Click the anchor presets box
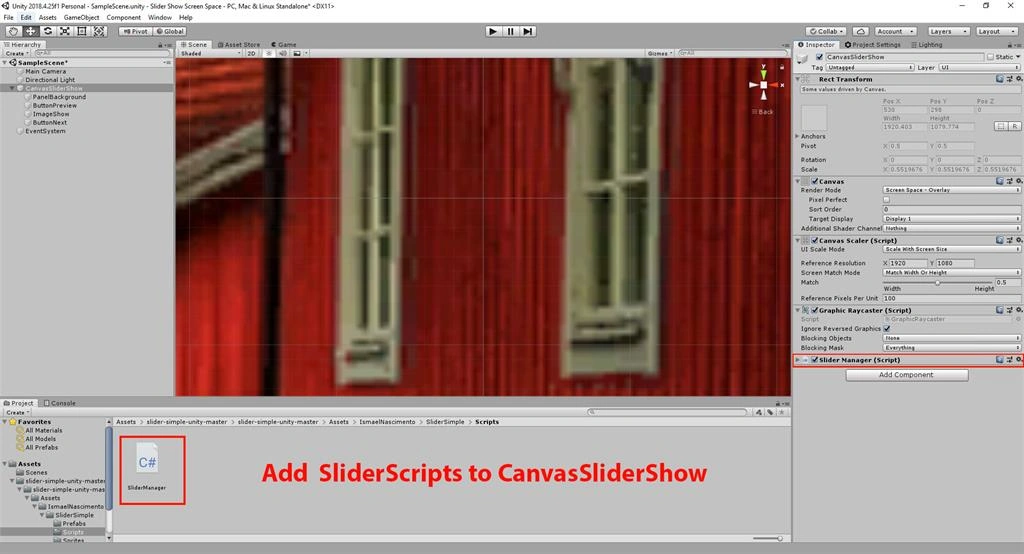 click(814, 117)
